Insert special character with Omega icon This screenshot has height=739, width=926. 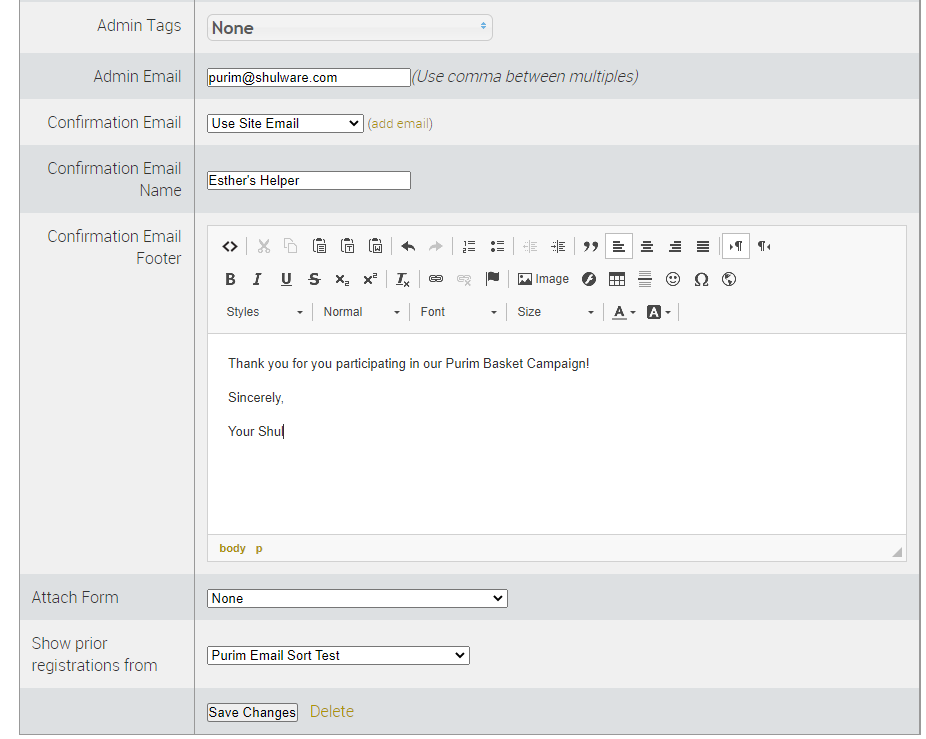[x=701, y=279]
